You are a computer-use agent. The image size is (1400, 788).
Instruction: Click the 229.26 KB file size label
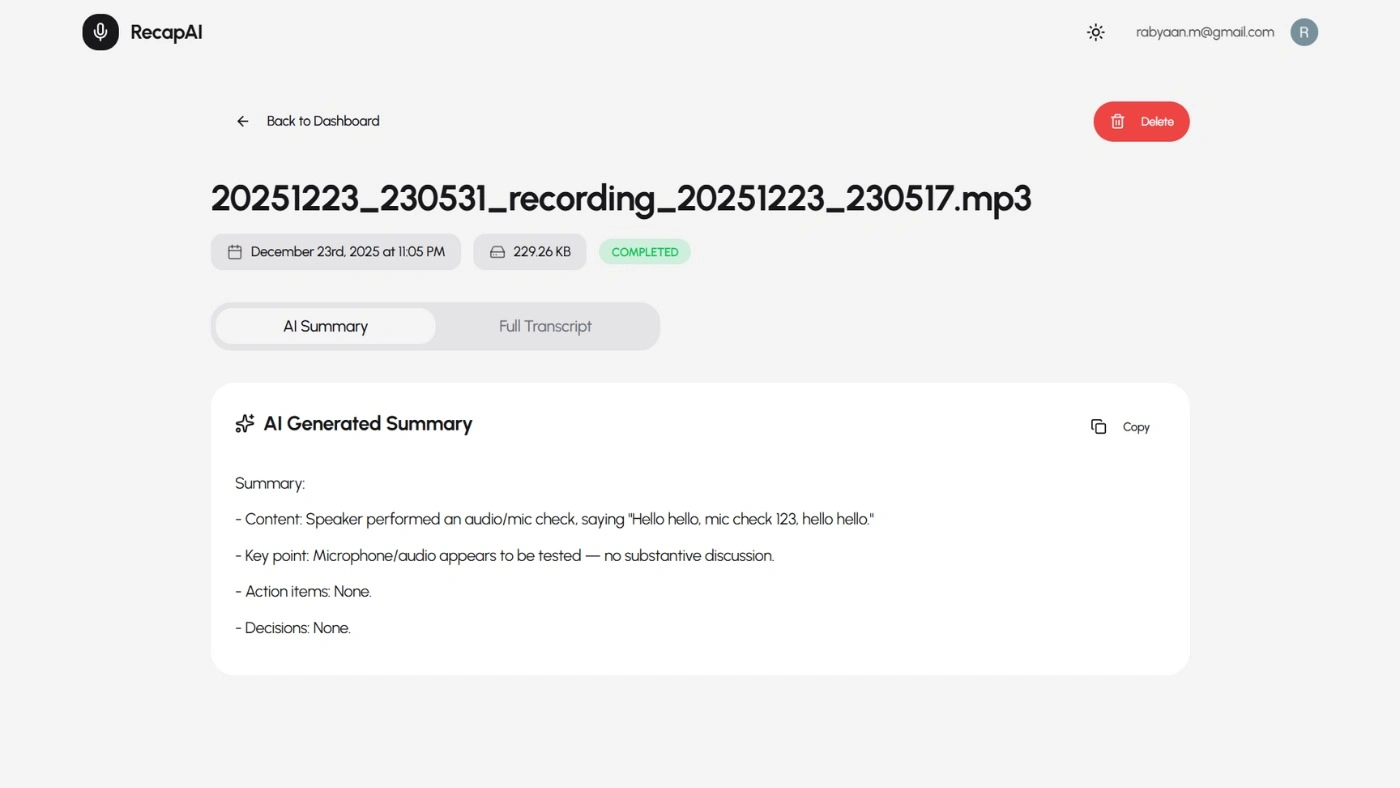(542, 252)
